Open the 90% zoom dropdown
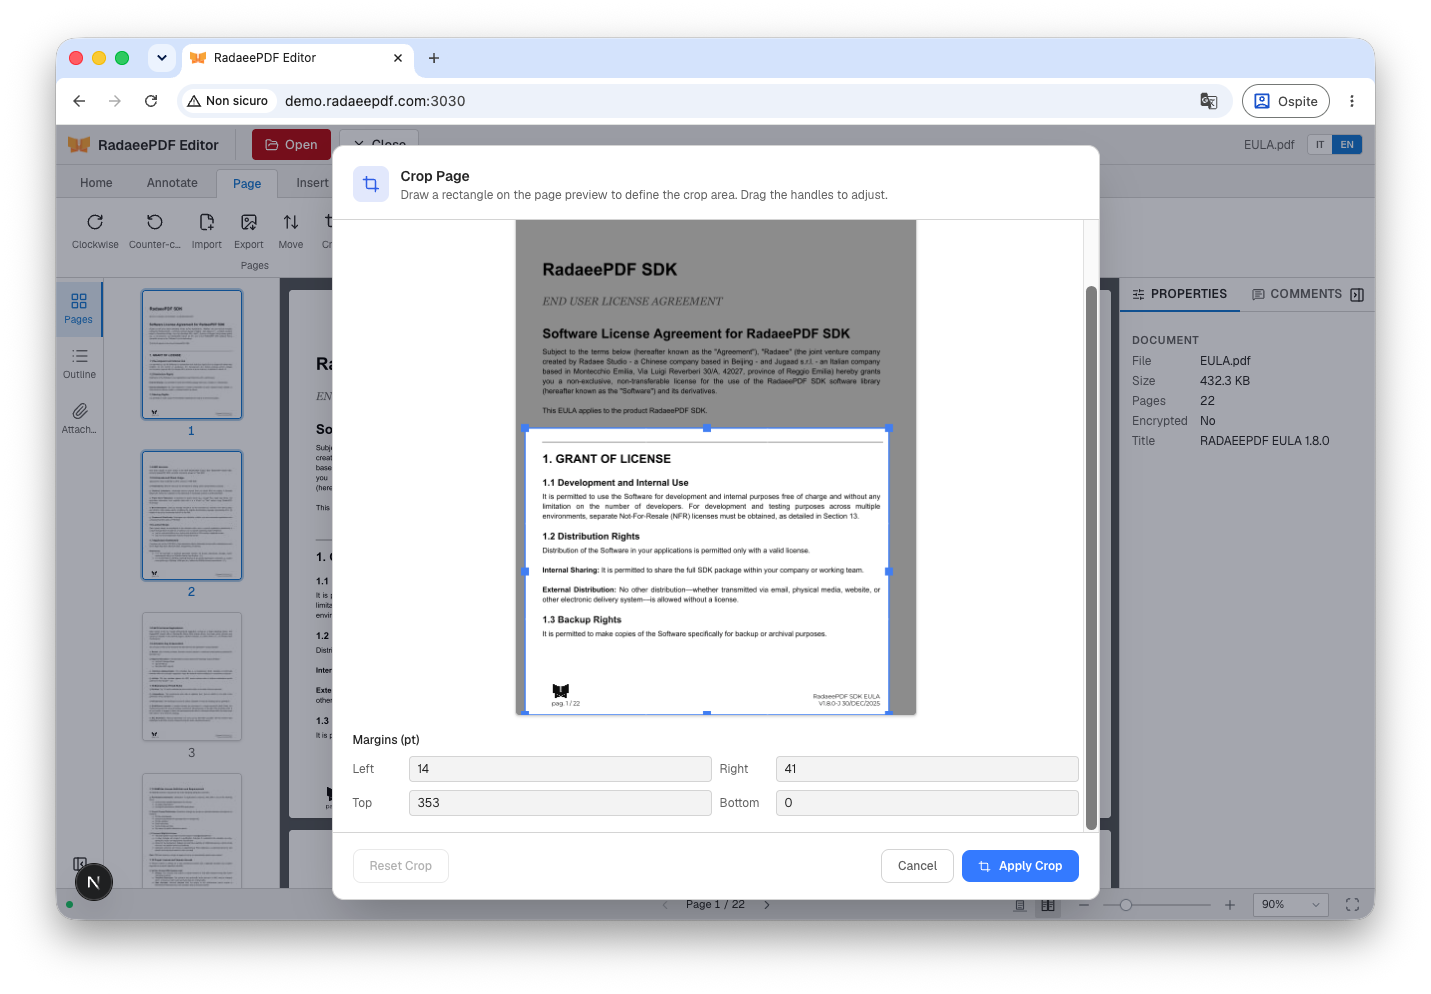This screenshot has height=994, width=1431. 1290,905
